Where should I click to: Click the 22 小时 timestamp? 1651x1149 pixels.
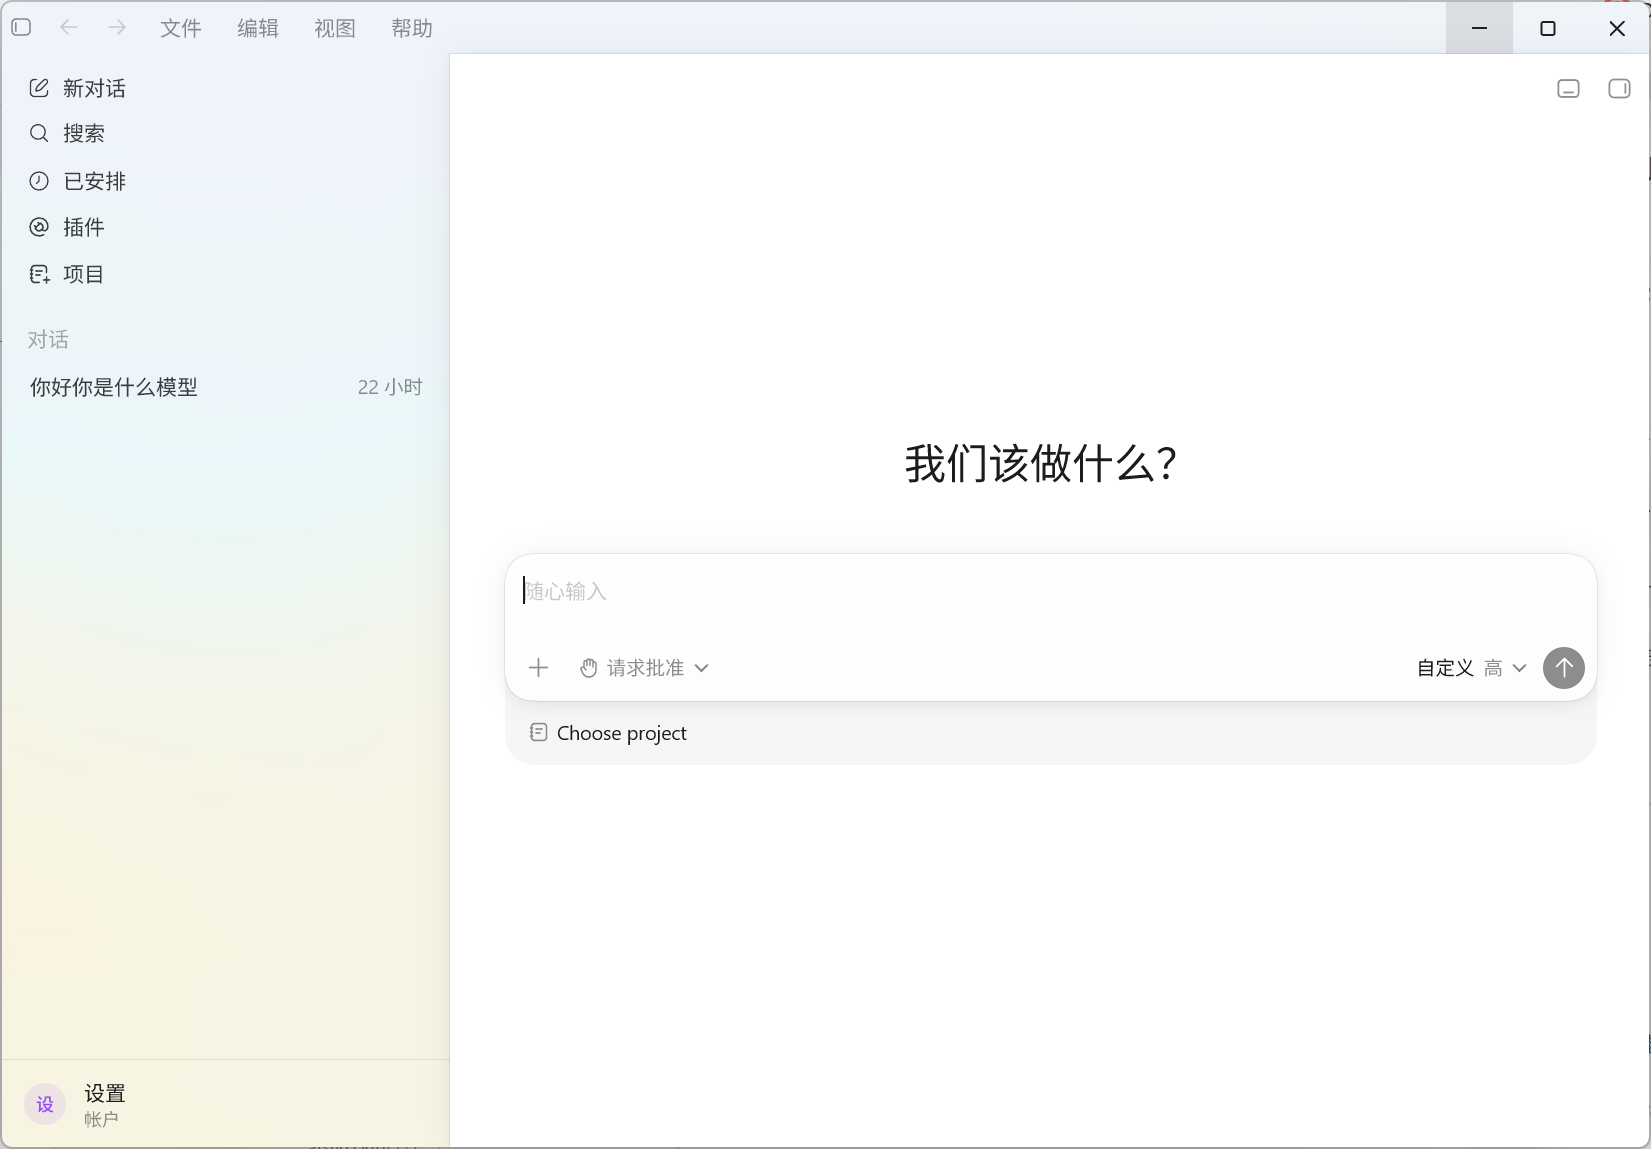coord(390,387)
